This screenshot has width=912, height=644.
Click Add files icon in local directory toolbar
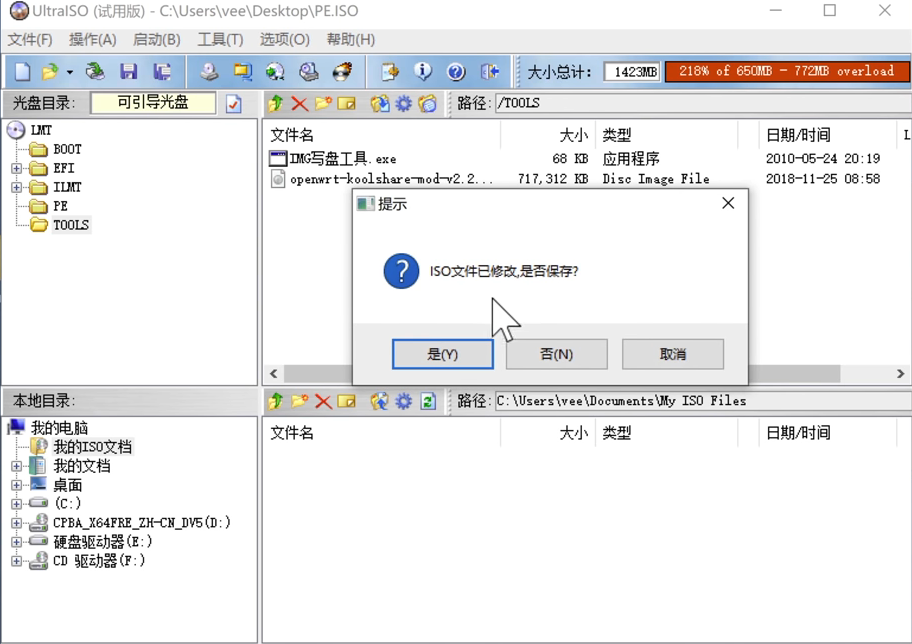point(380,401)
